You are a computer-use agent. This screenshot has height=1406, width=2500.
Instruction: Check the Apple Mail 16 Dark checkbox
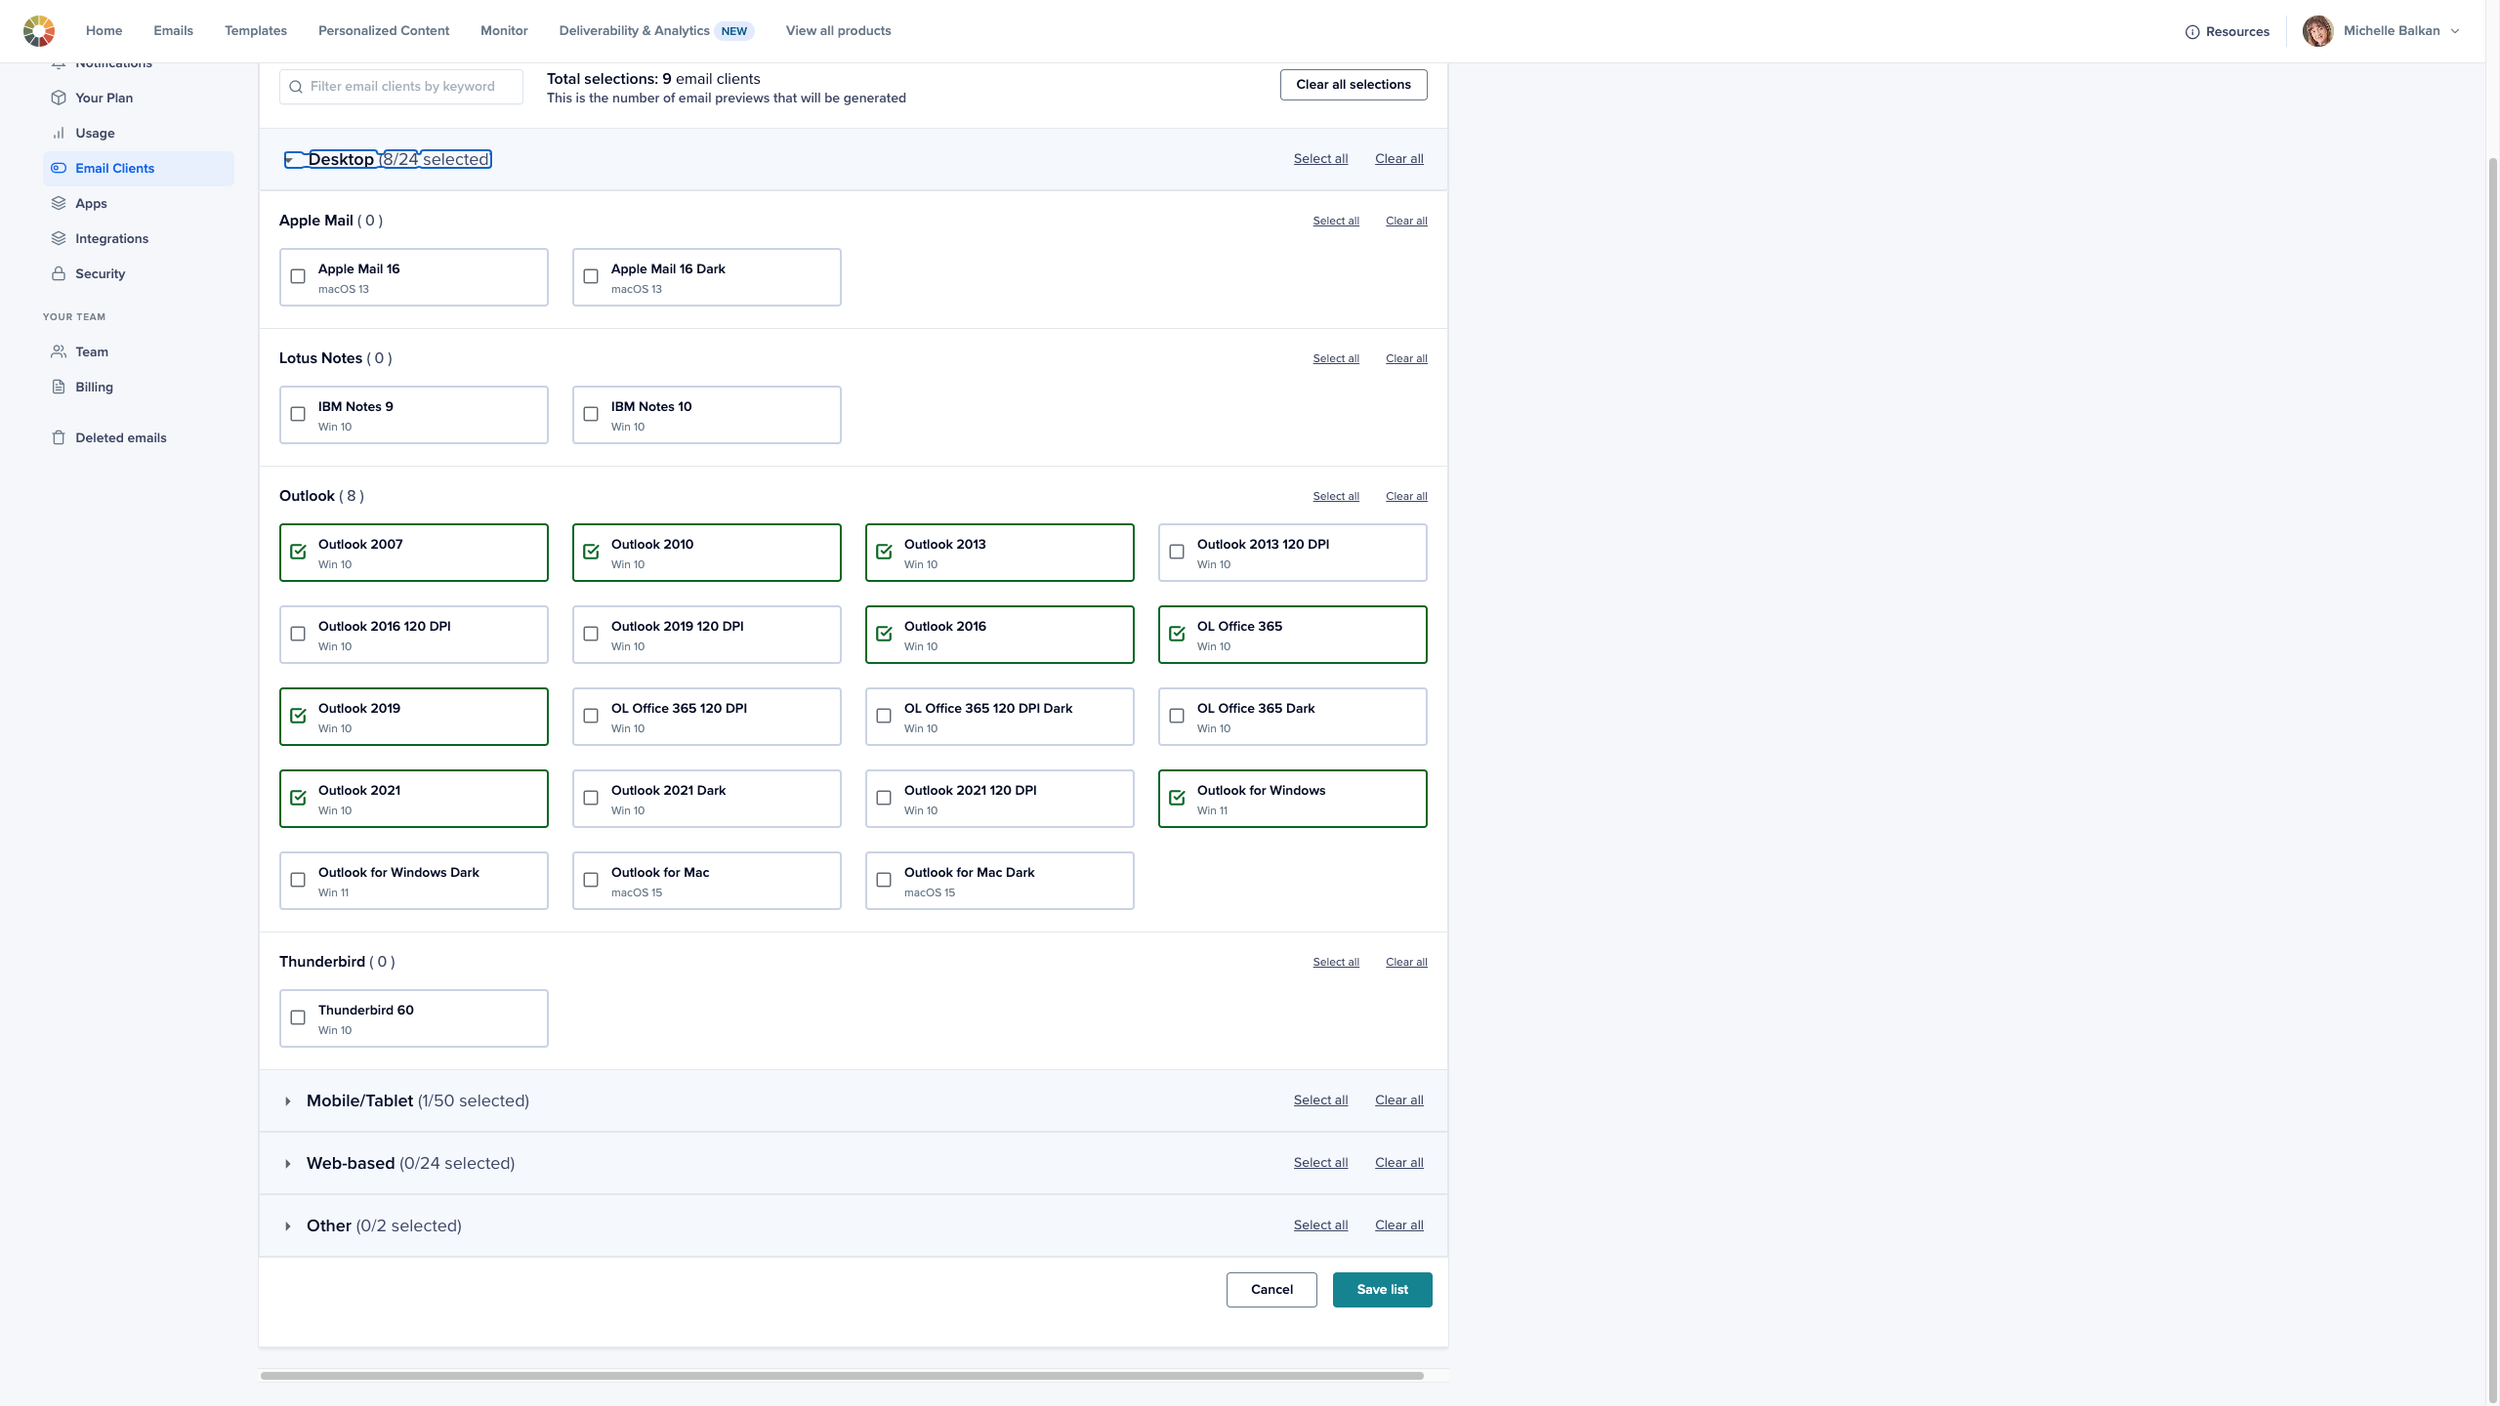(591, 277)
